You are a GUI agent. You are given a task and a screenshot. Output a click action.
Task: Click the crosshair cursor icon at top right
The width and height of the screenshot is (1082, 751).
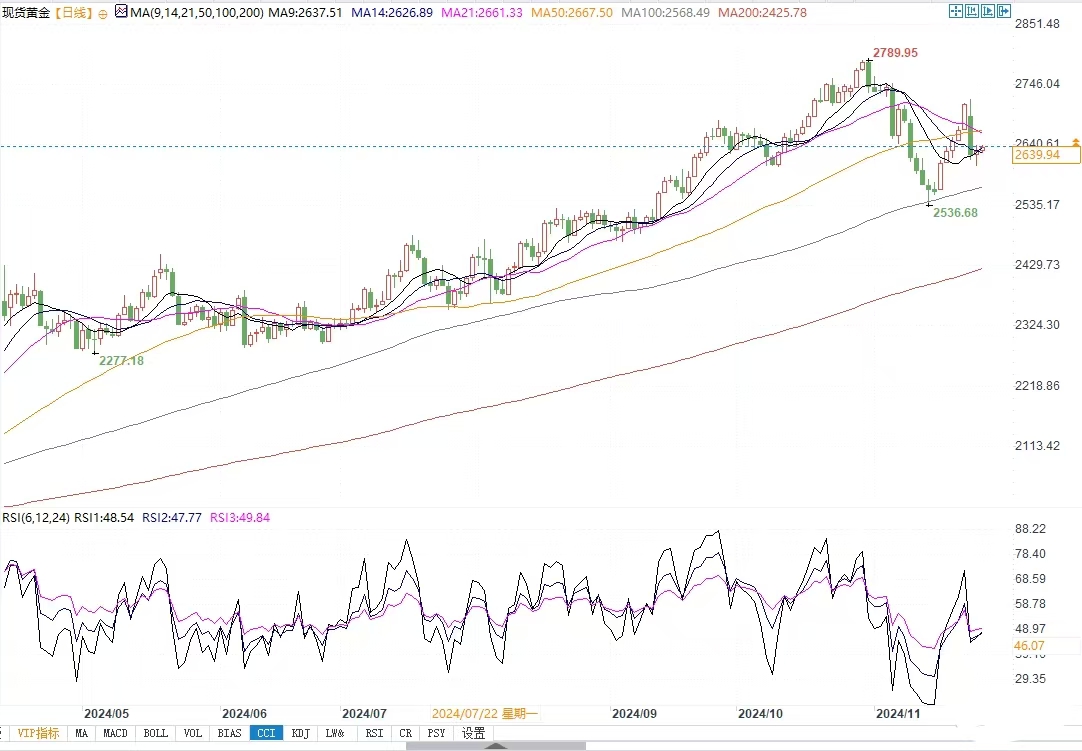click(956, 11)
